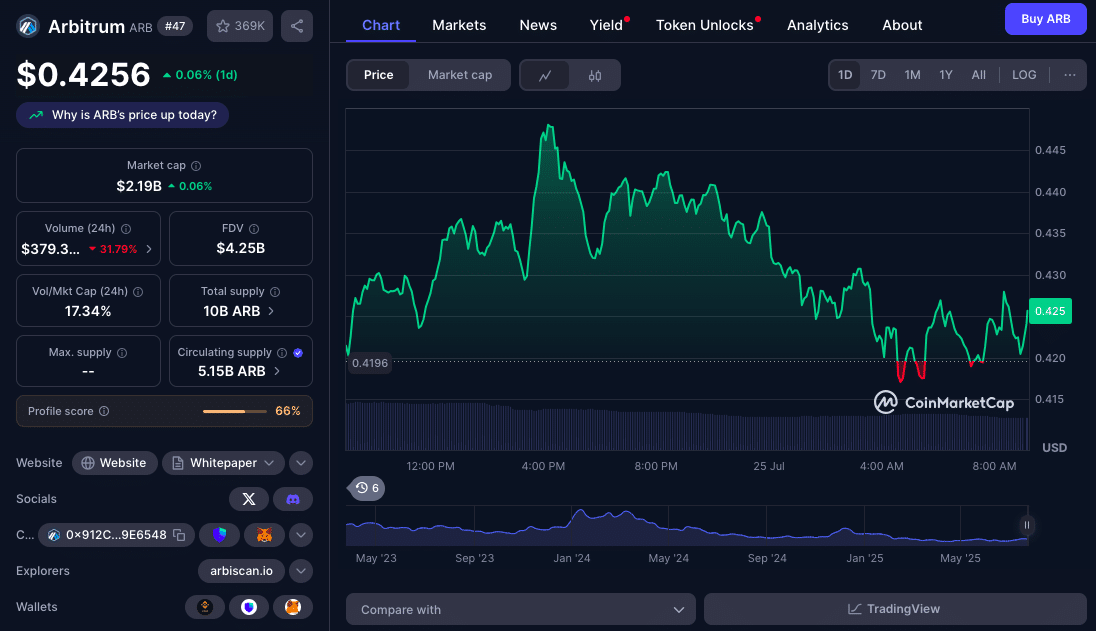Select the 1Y time range
This screenshot has width=1096, height=631.
tap(946, 75)
